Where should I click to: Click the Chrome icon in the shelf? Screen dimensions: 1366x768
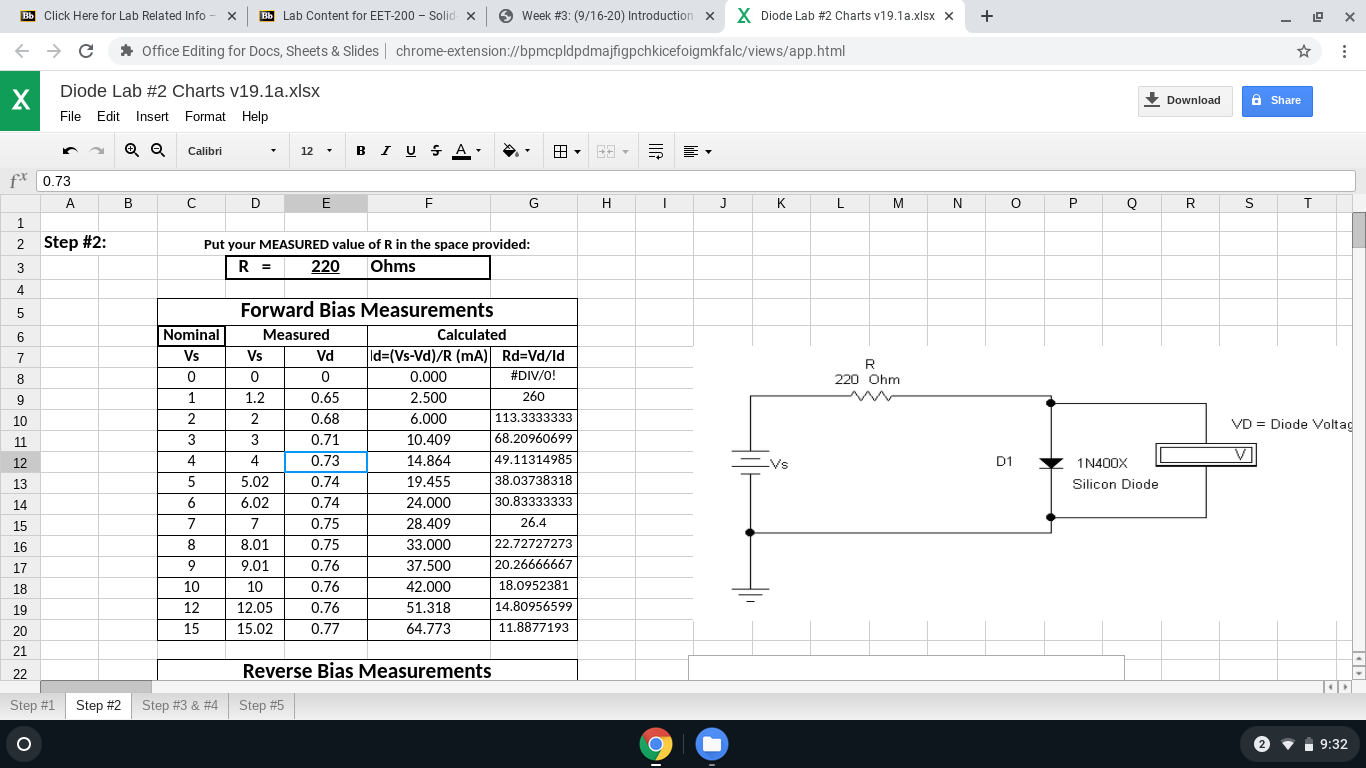click(656, 744)
